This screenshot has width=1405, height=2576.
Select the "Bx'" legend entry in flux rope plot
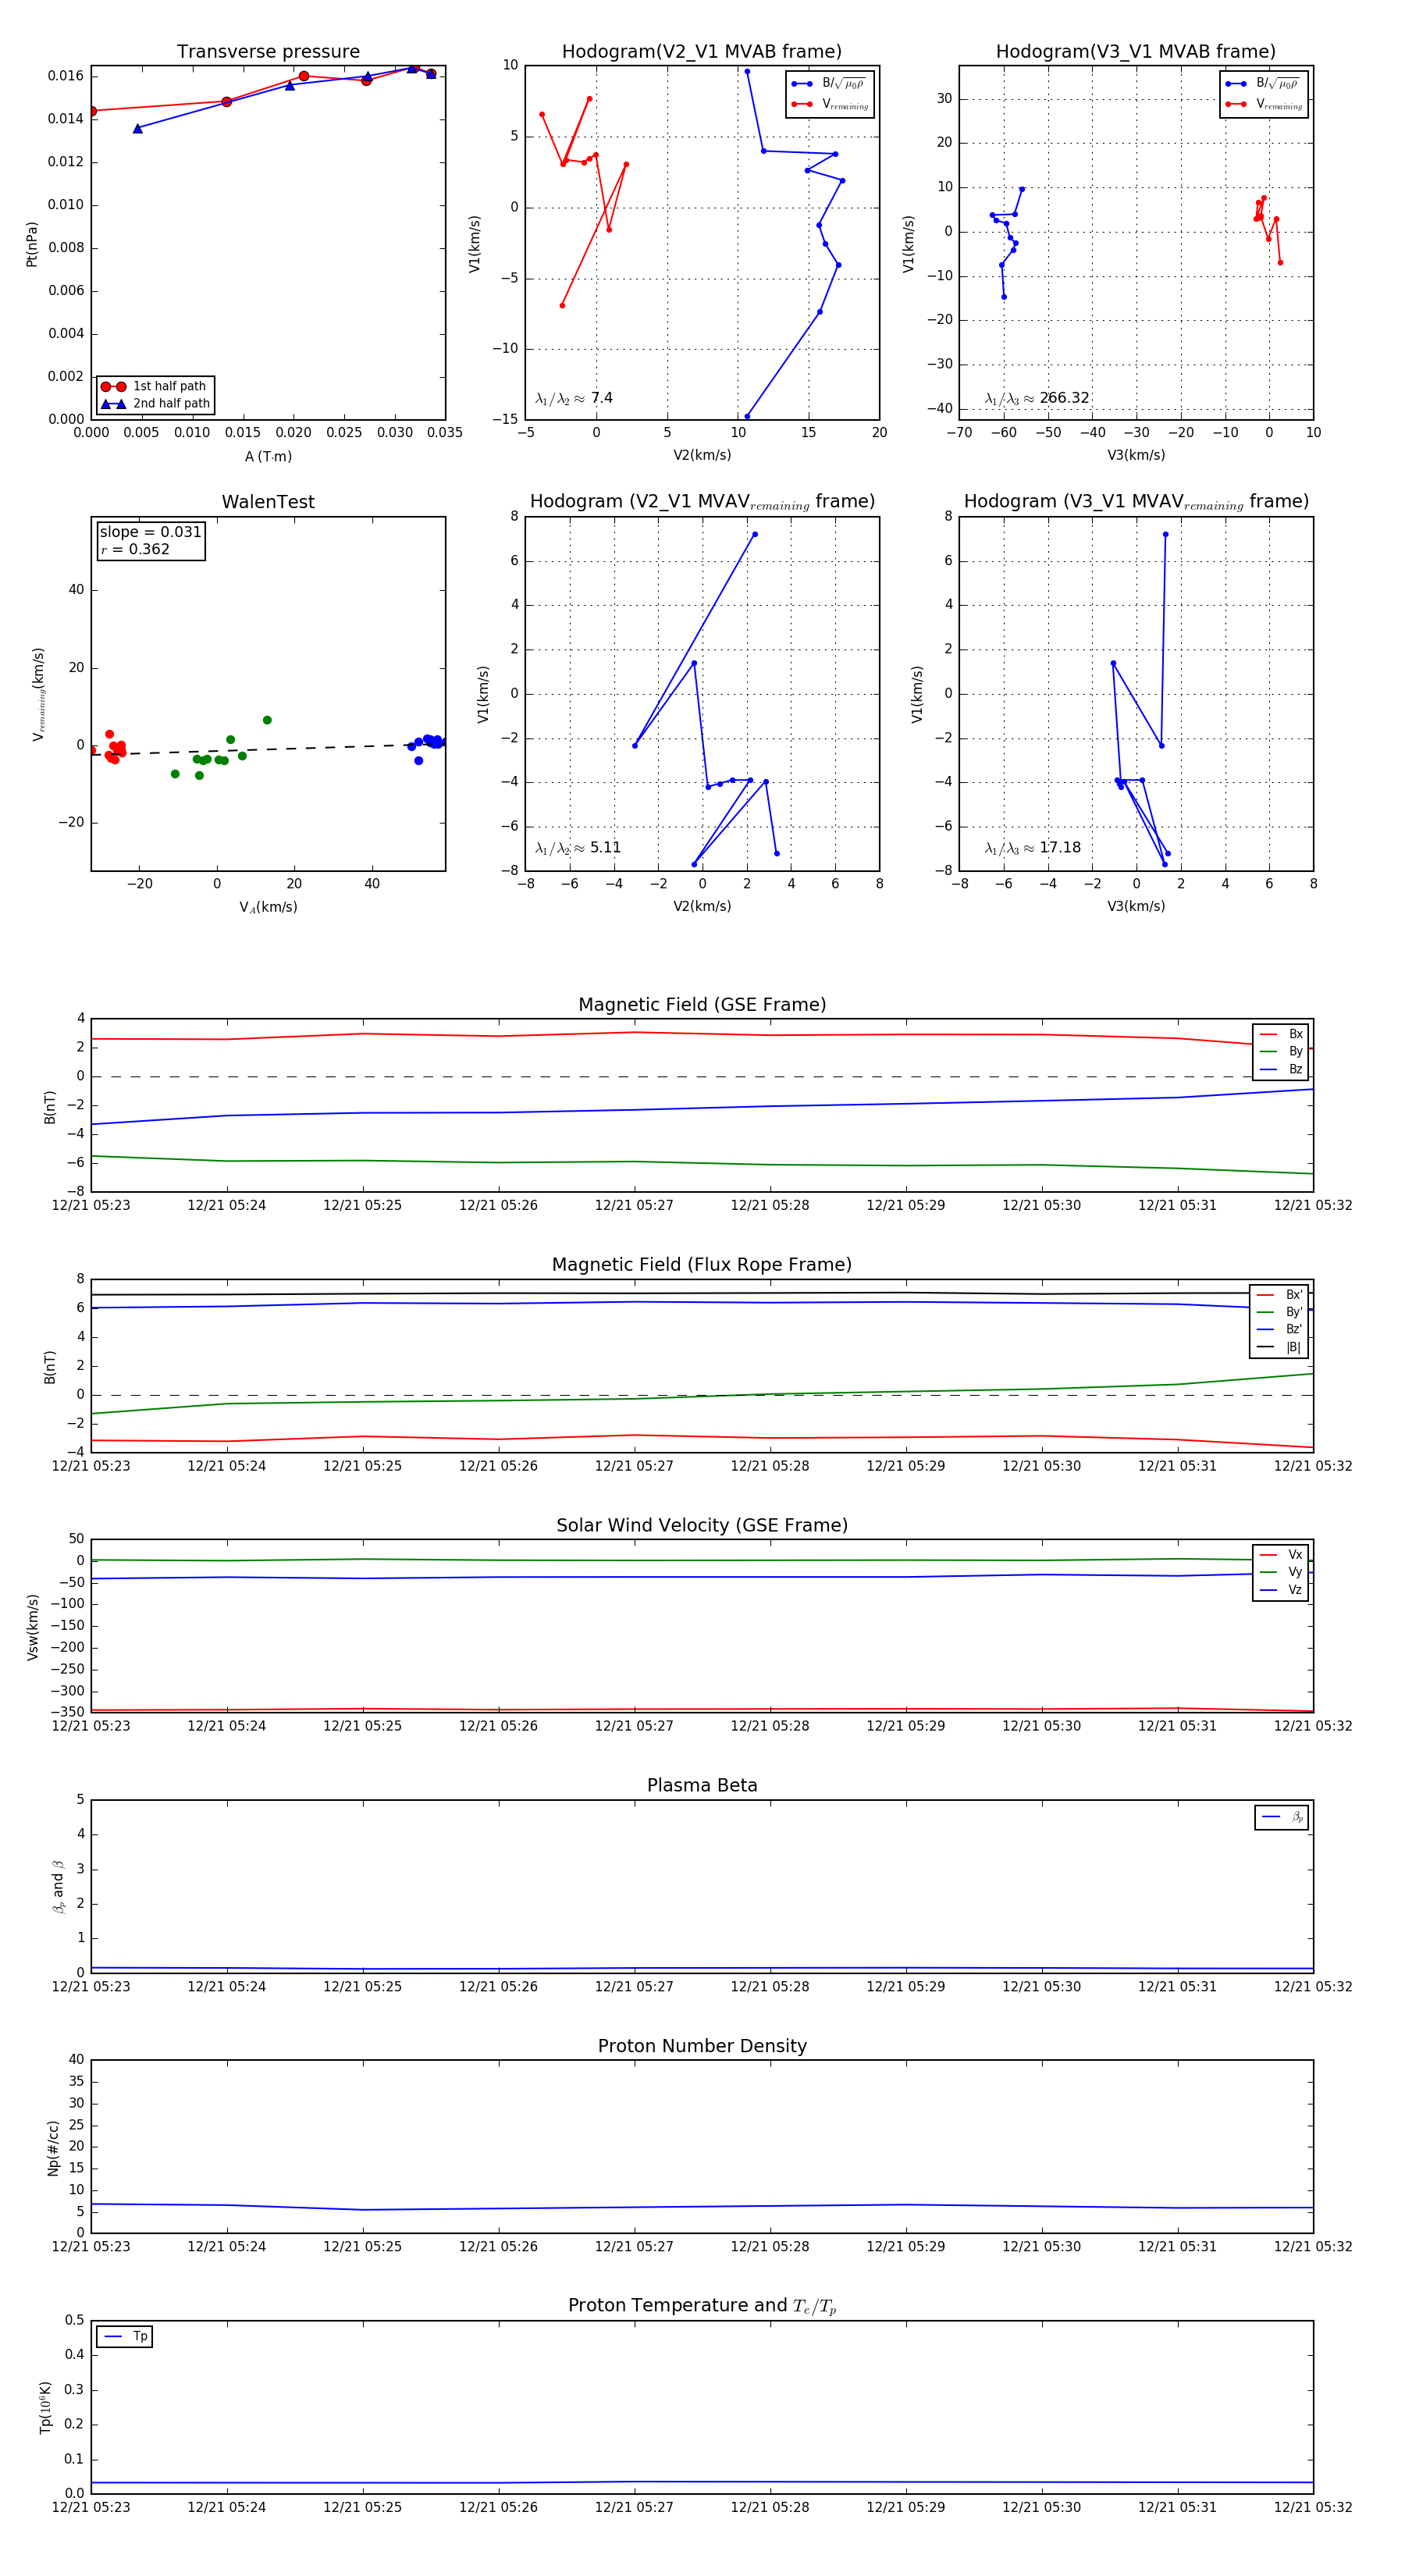pos(1279,1294)
